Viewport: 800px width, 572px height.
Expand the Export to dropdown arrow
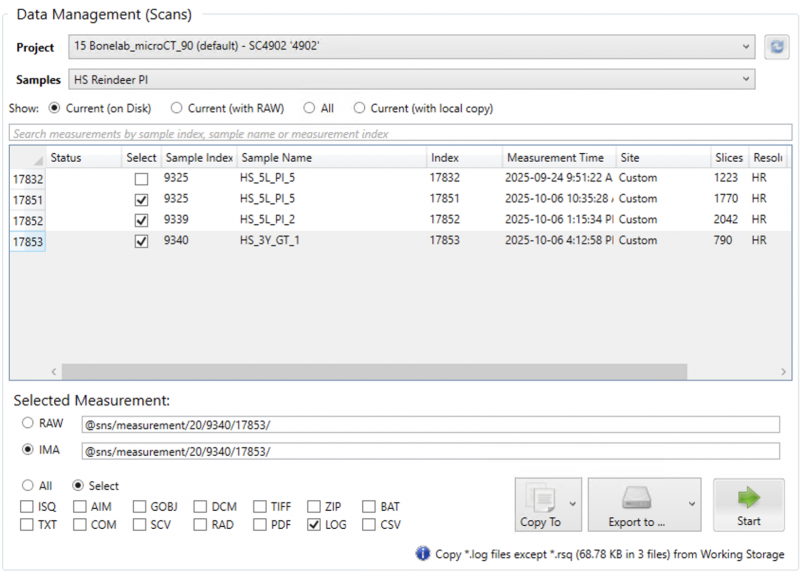pos(692,504)
